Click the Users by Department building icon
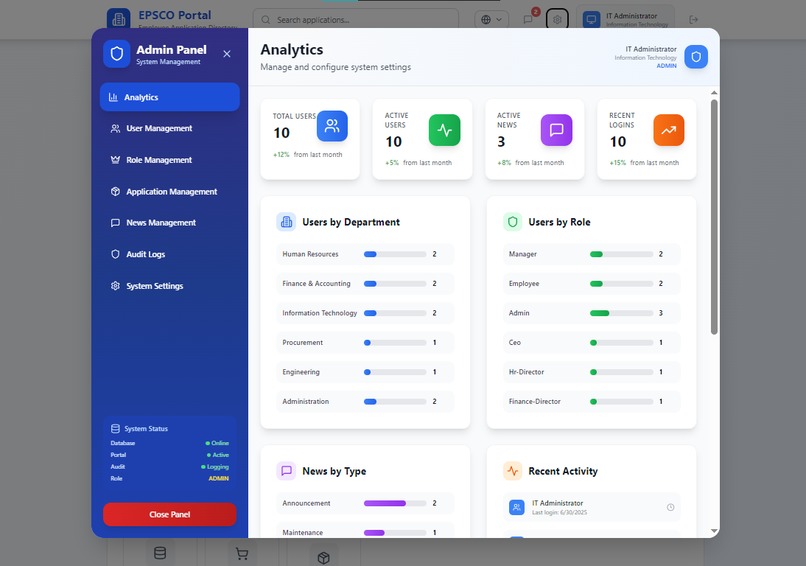806x566 pixels. click(286, 222)
